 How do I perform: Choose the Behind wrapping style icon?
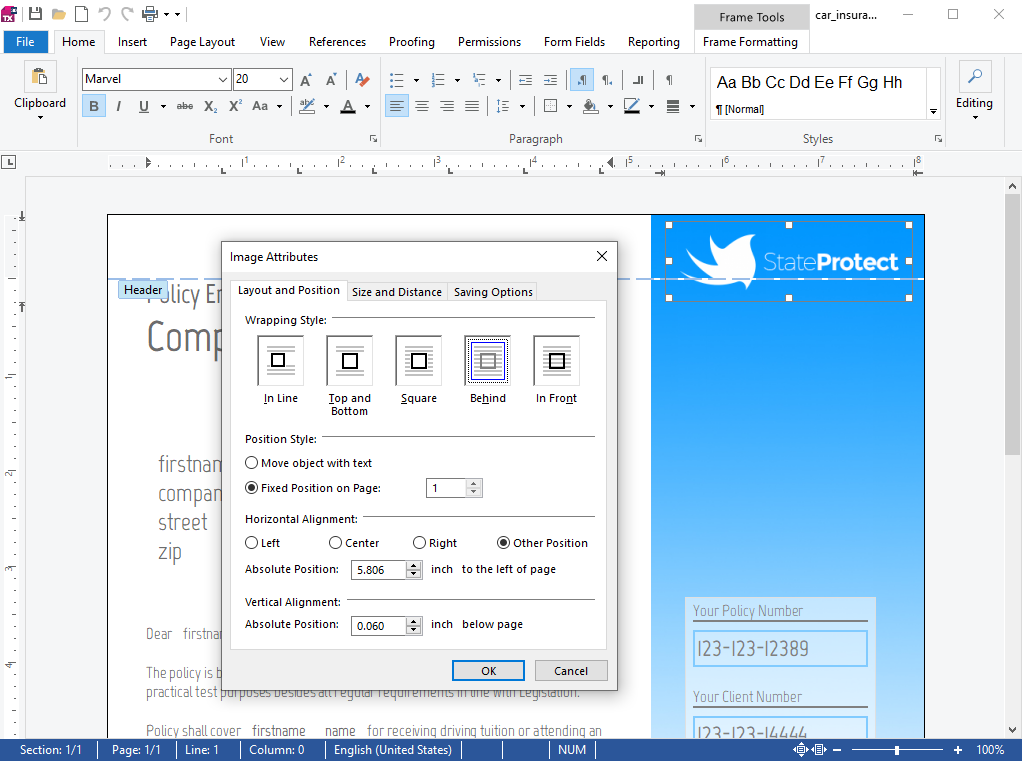point(487,361)
